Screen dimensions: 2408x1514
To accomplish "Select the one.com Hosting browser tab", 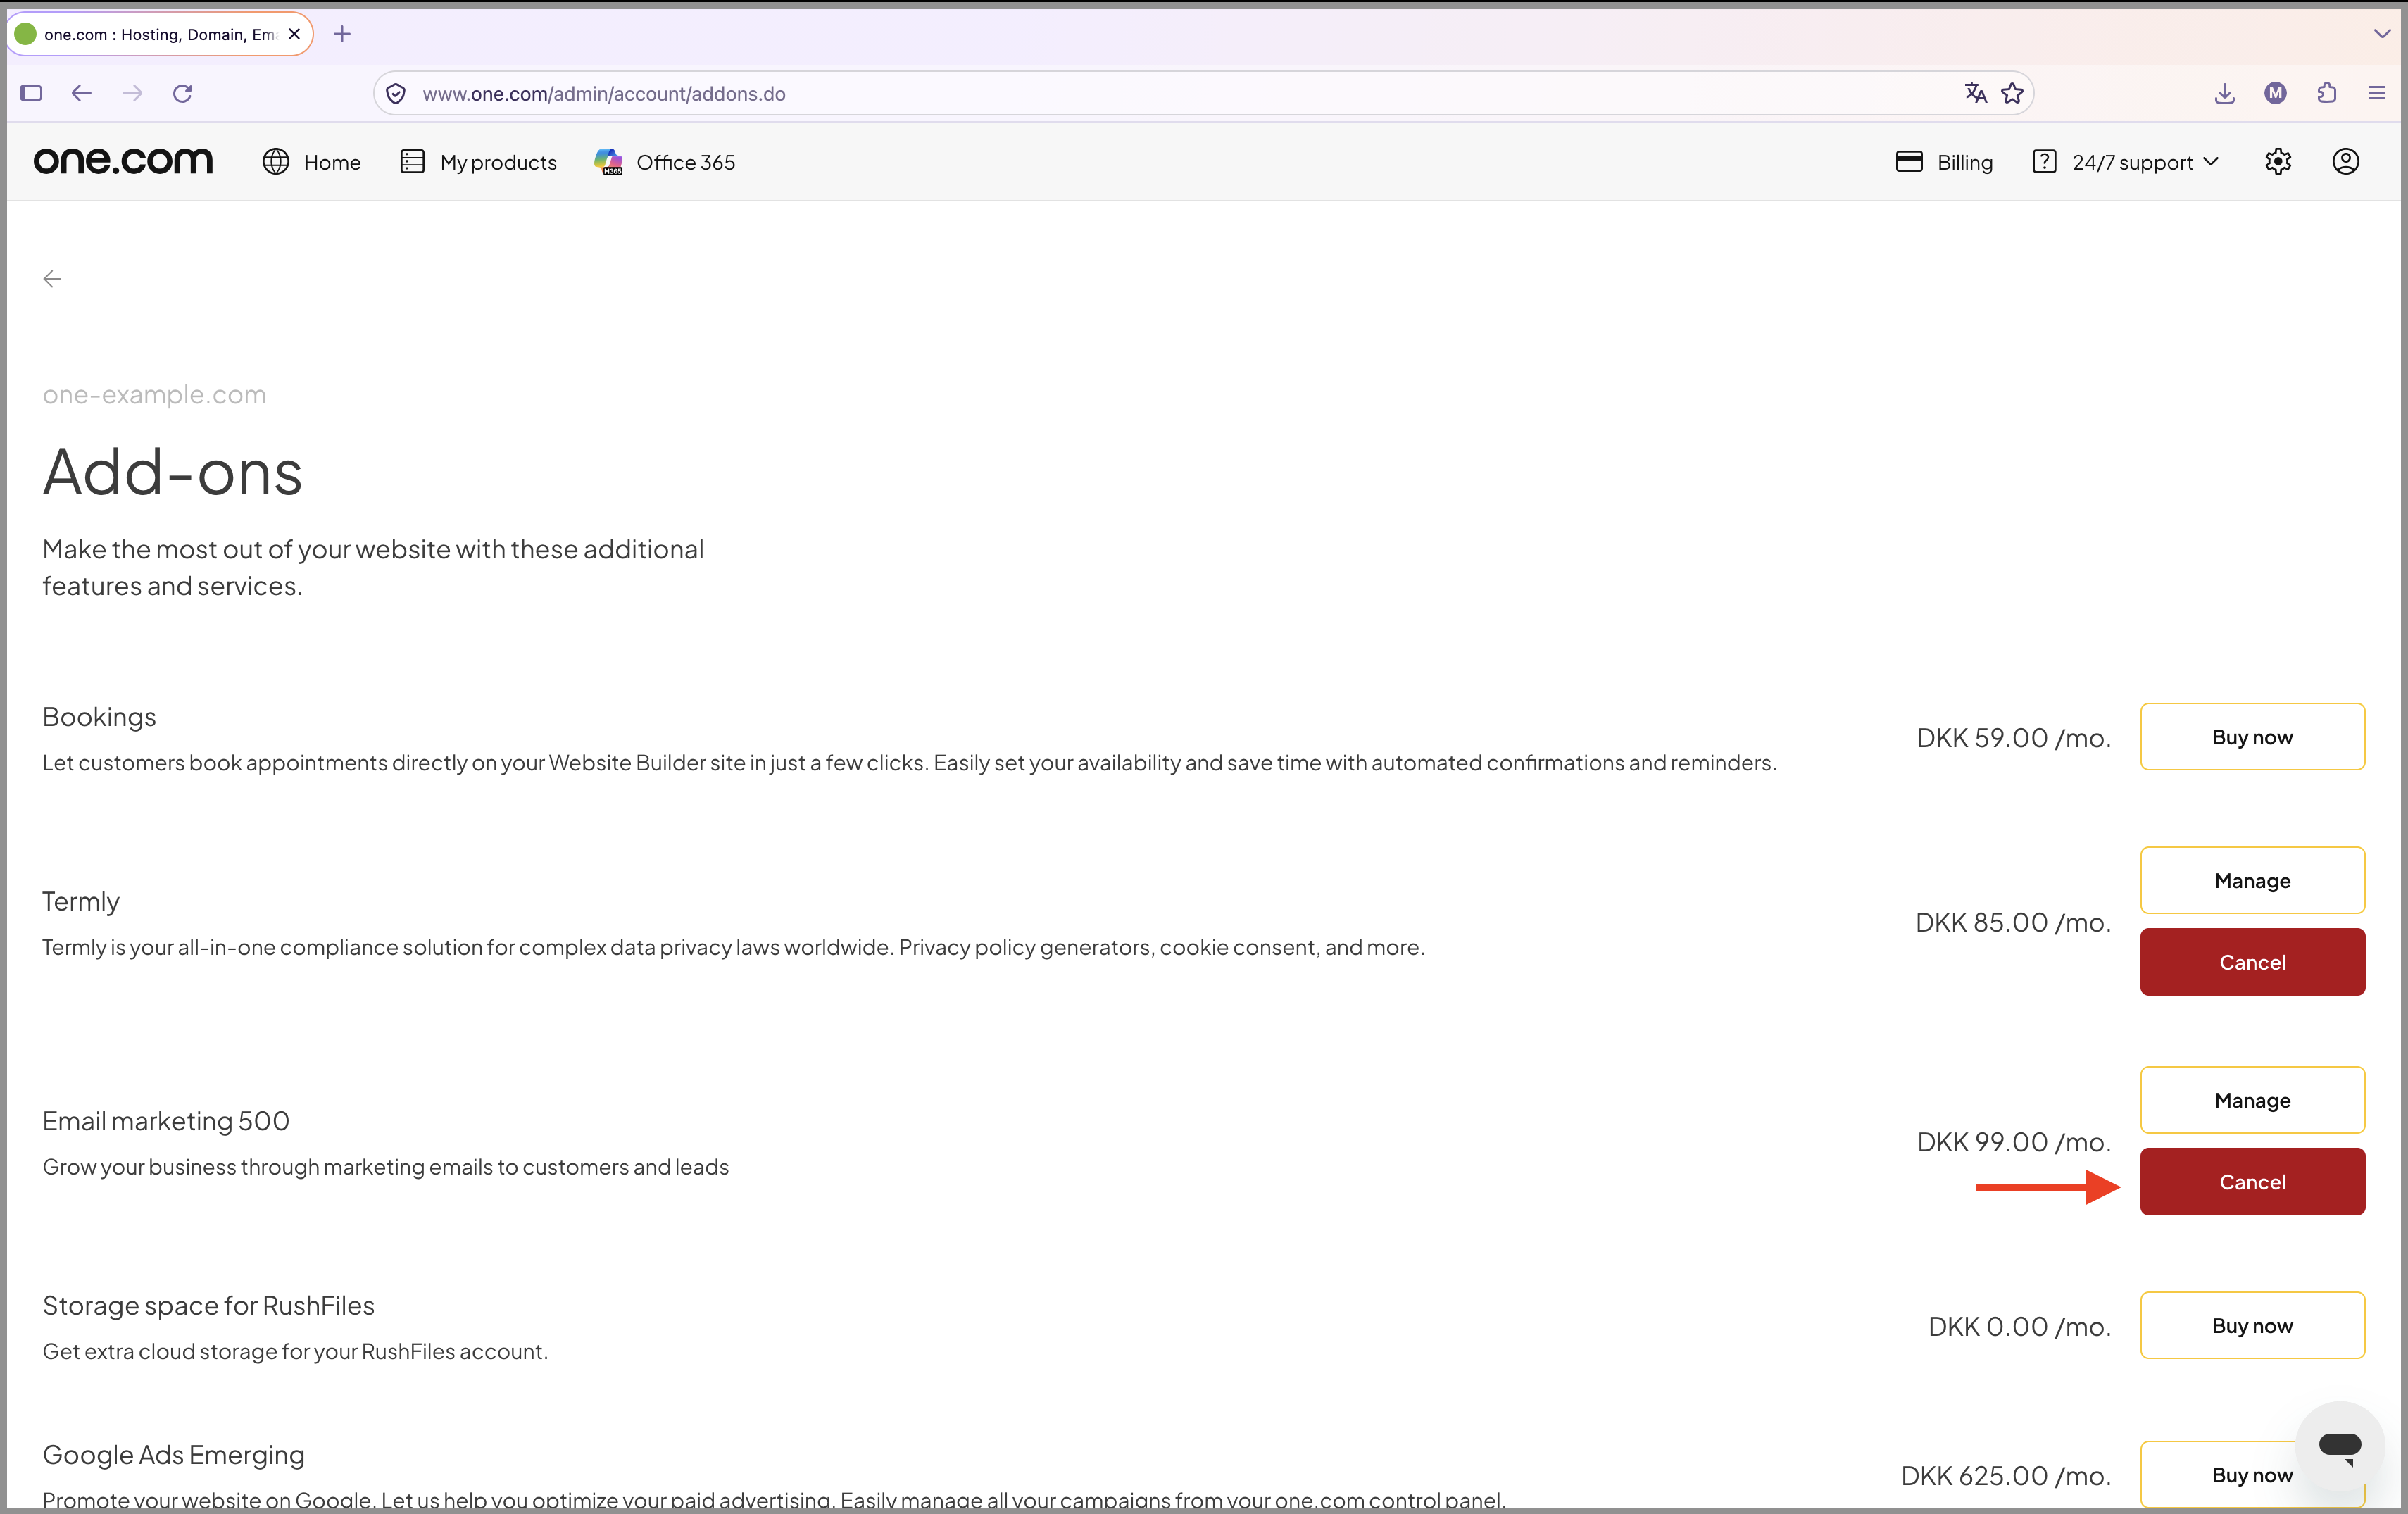I will [161, 34].
